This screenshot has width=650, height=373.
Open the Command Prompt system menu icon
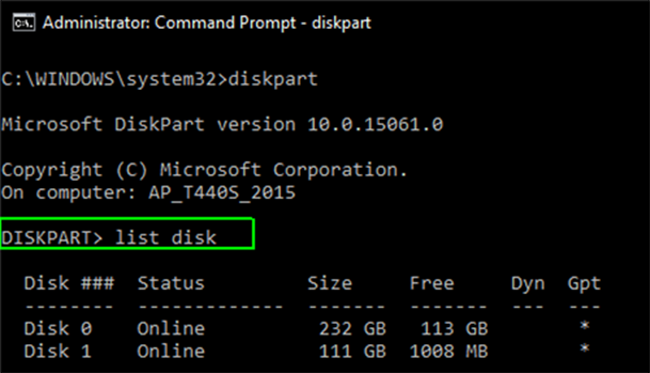coord(24,23)
